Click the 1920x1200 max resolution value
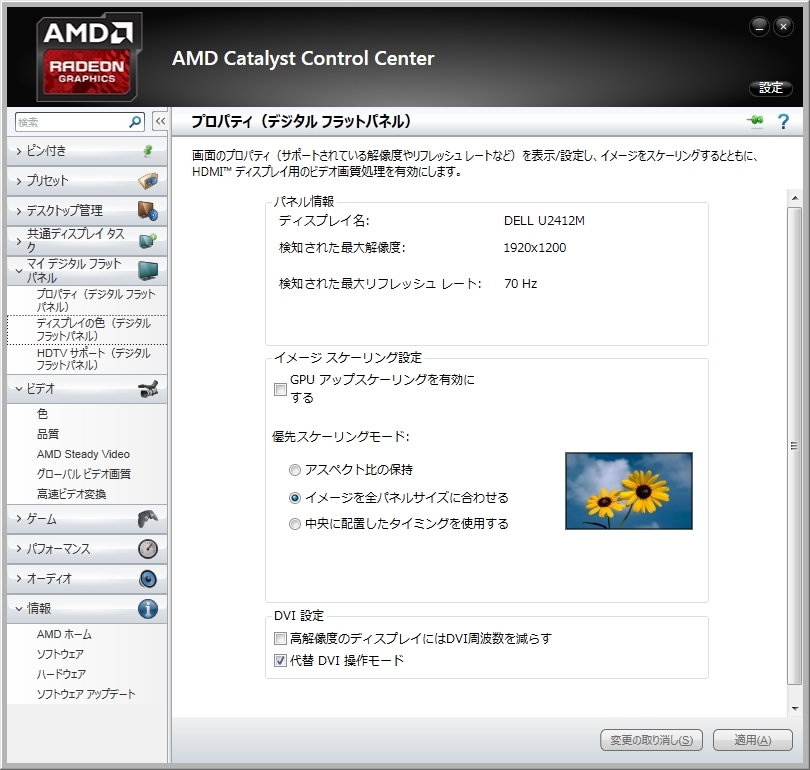Screen dimensions: 810x770 coord(535,248)
